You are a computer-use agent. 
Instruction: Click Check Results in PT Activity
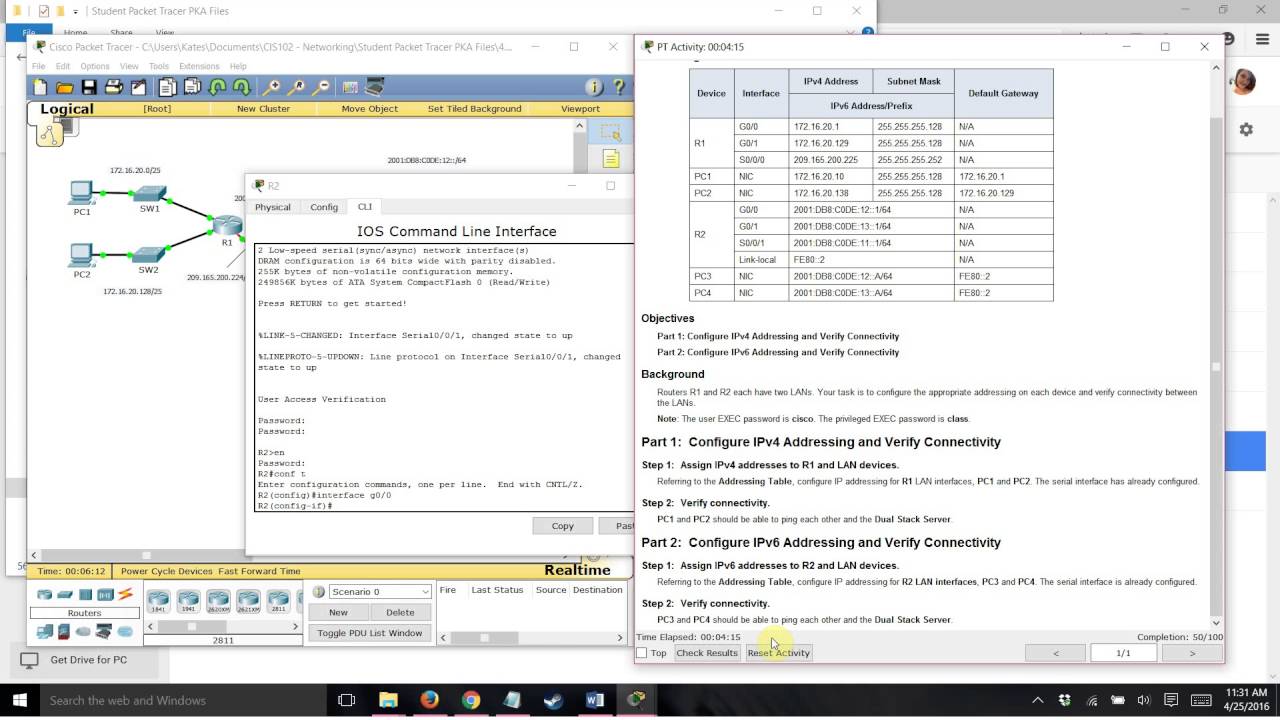[x=707, y=653]
